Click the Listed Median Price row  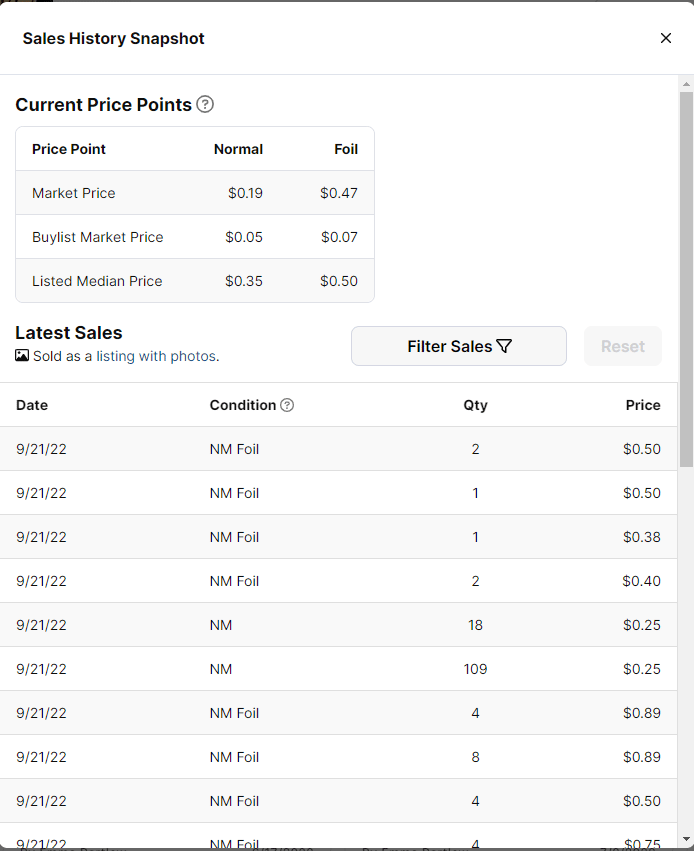[195, 281]
